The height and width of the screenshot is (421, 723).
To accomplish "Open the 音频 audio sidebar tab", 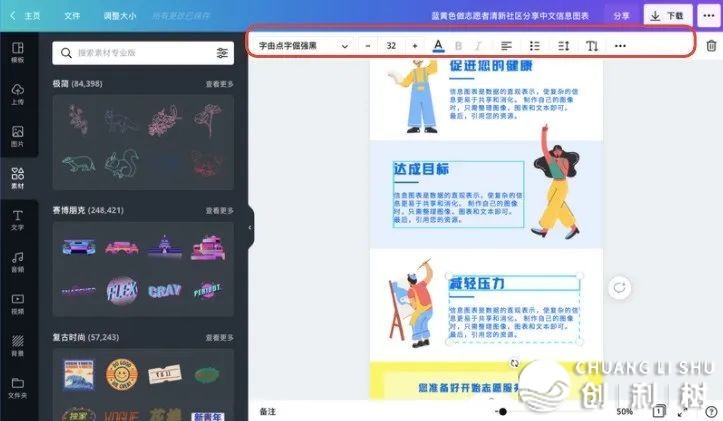I will tap(18, 262).
